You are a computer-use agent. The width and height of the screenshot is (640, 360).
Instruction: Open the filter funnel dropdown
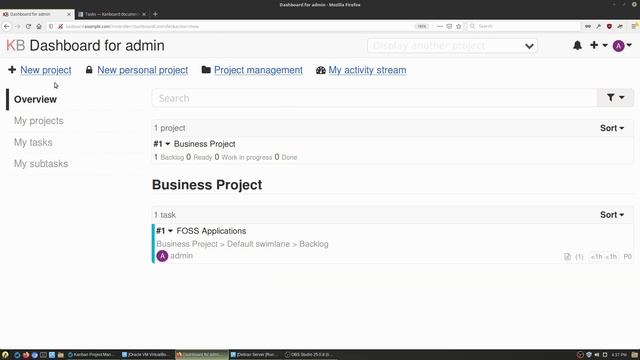click(x=616, y=98)
